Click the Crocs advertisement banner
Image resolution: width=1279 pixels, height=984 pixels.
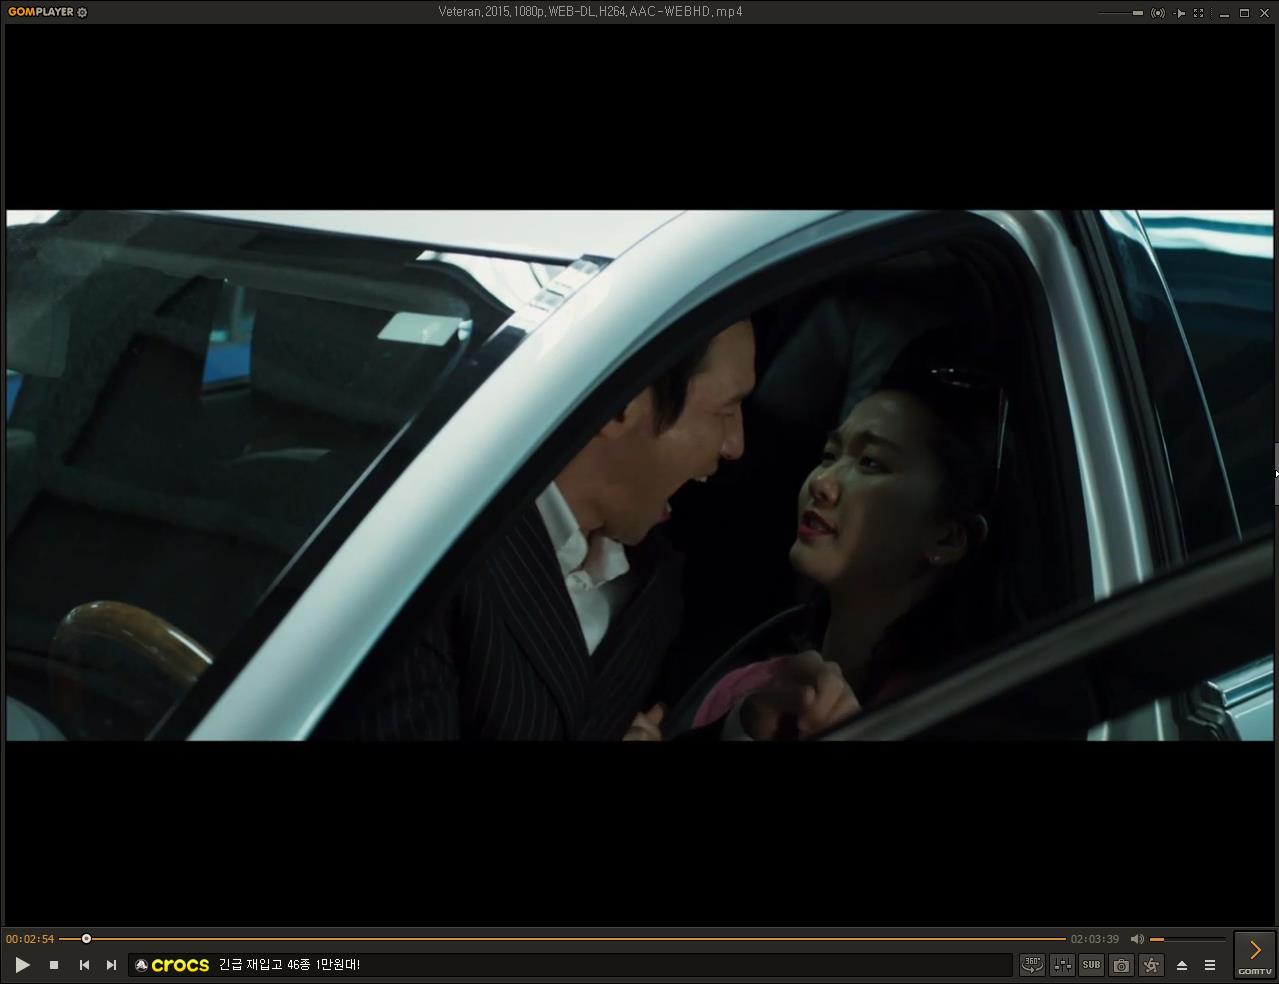click(x=570, y=965)
